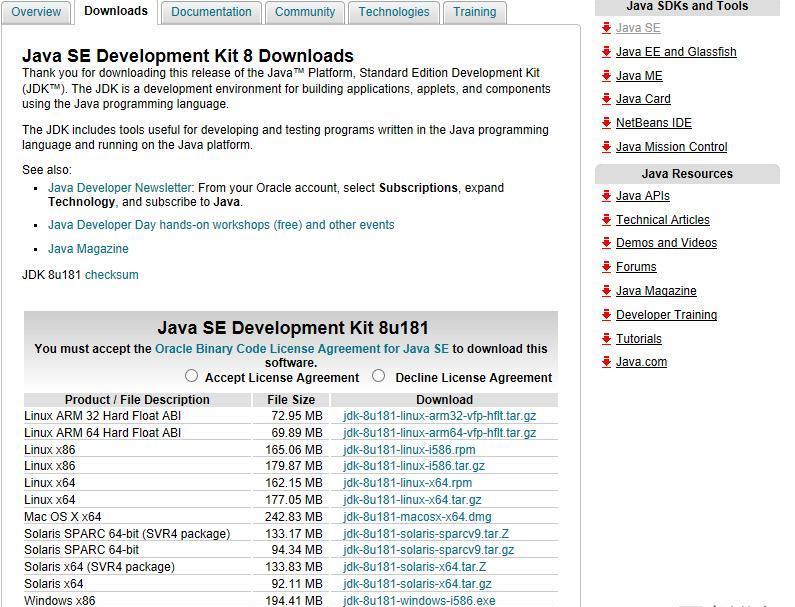
Task: Open Demos and Videos resource link
Action: 666,243
